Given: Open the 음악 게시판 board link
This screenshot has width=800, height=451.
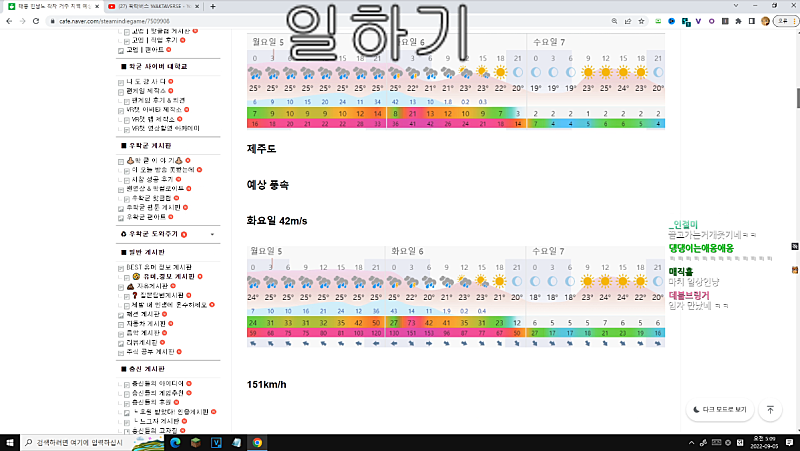Looking at the screenshot, I should pyautogui.click(x=144, y=333).
